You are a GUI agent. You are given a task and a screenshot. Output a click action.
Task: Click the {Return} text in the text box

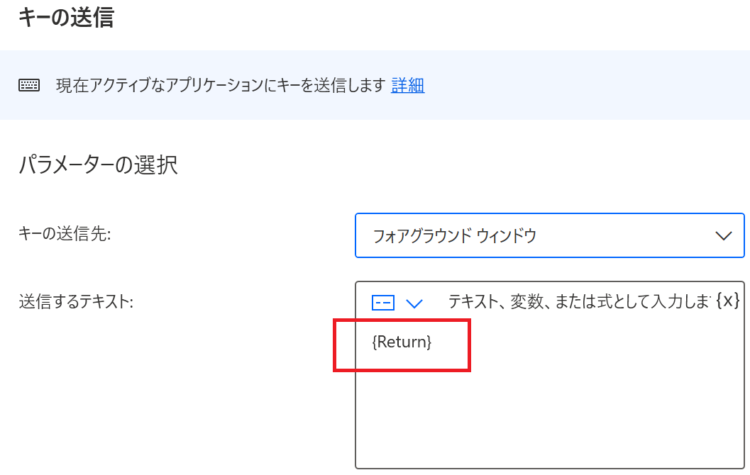pos(401,342)
